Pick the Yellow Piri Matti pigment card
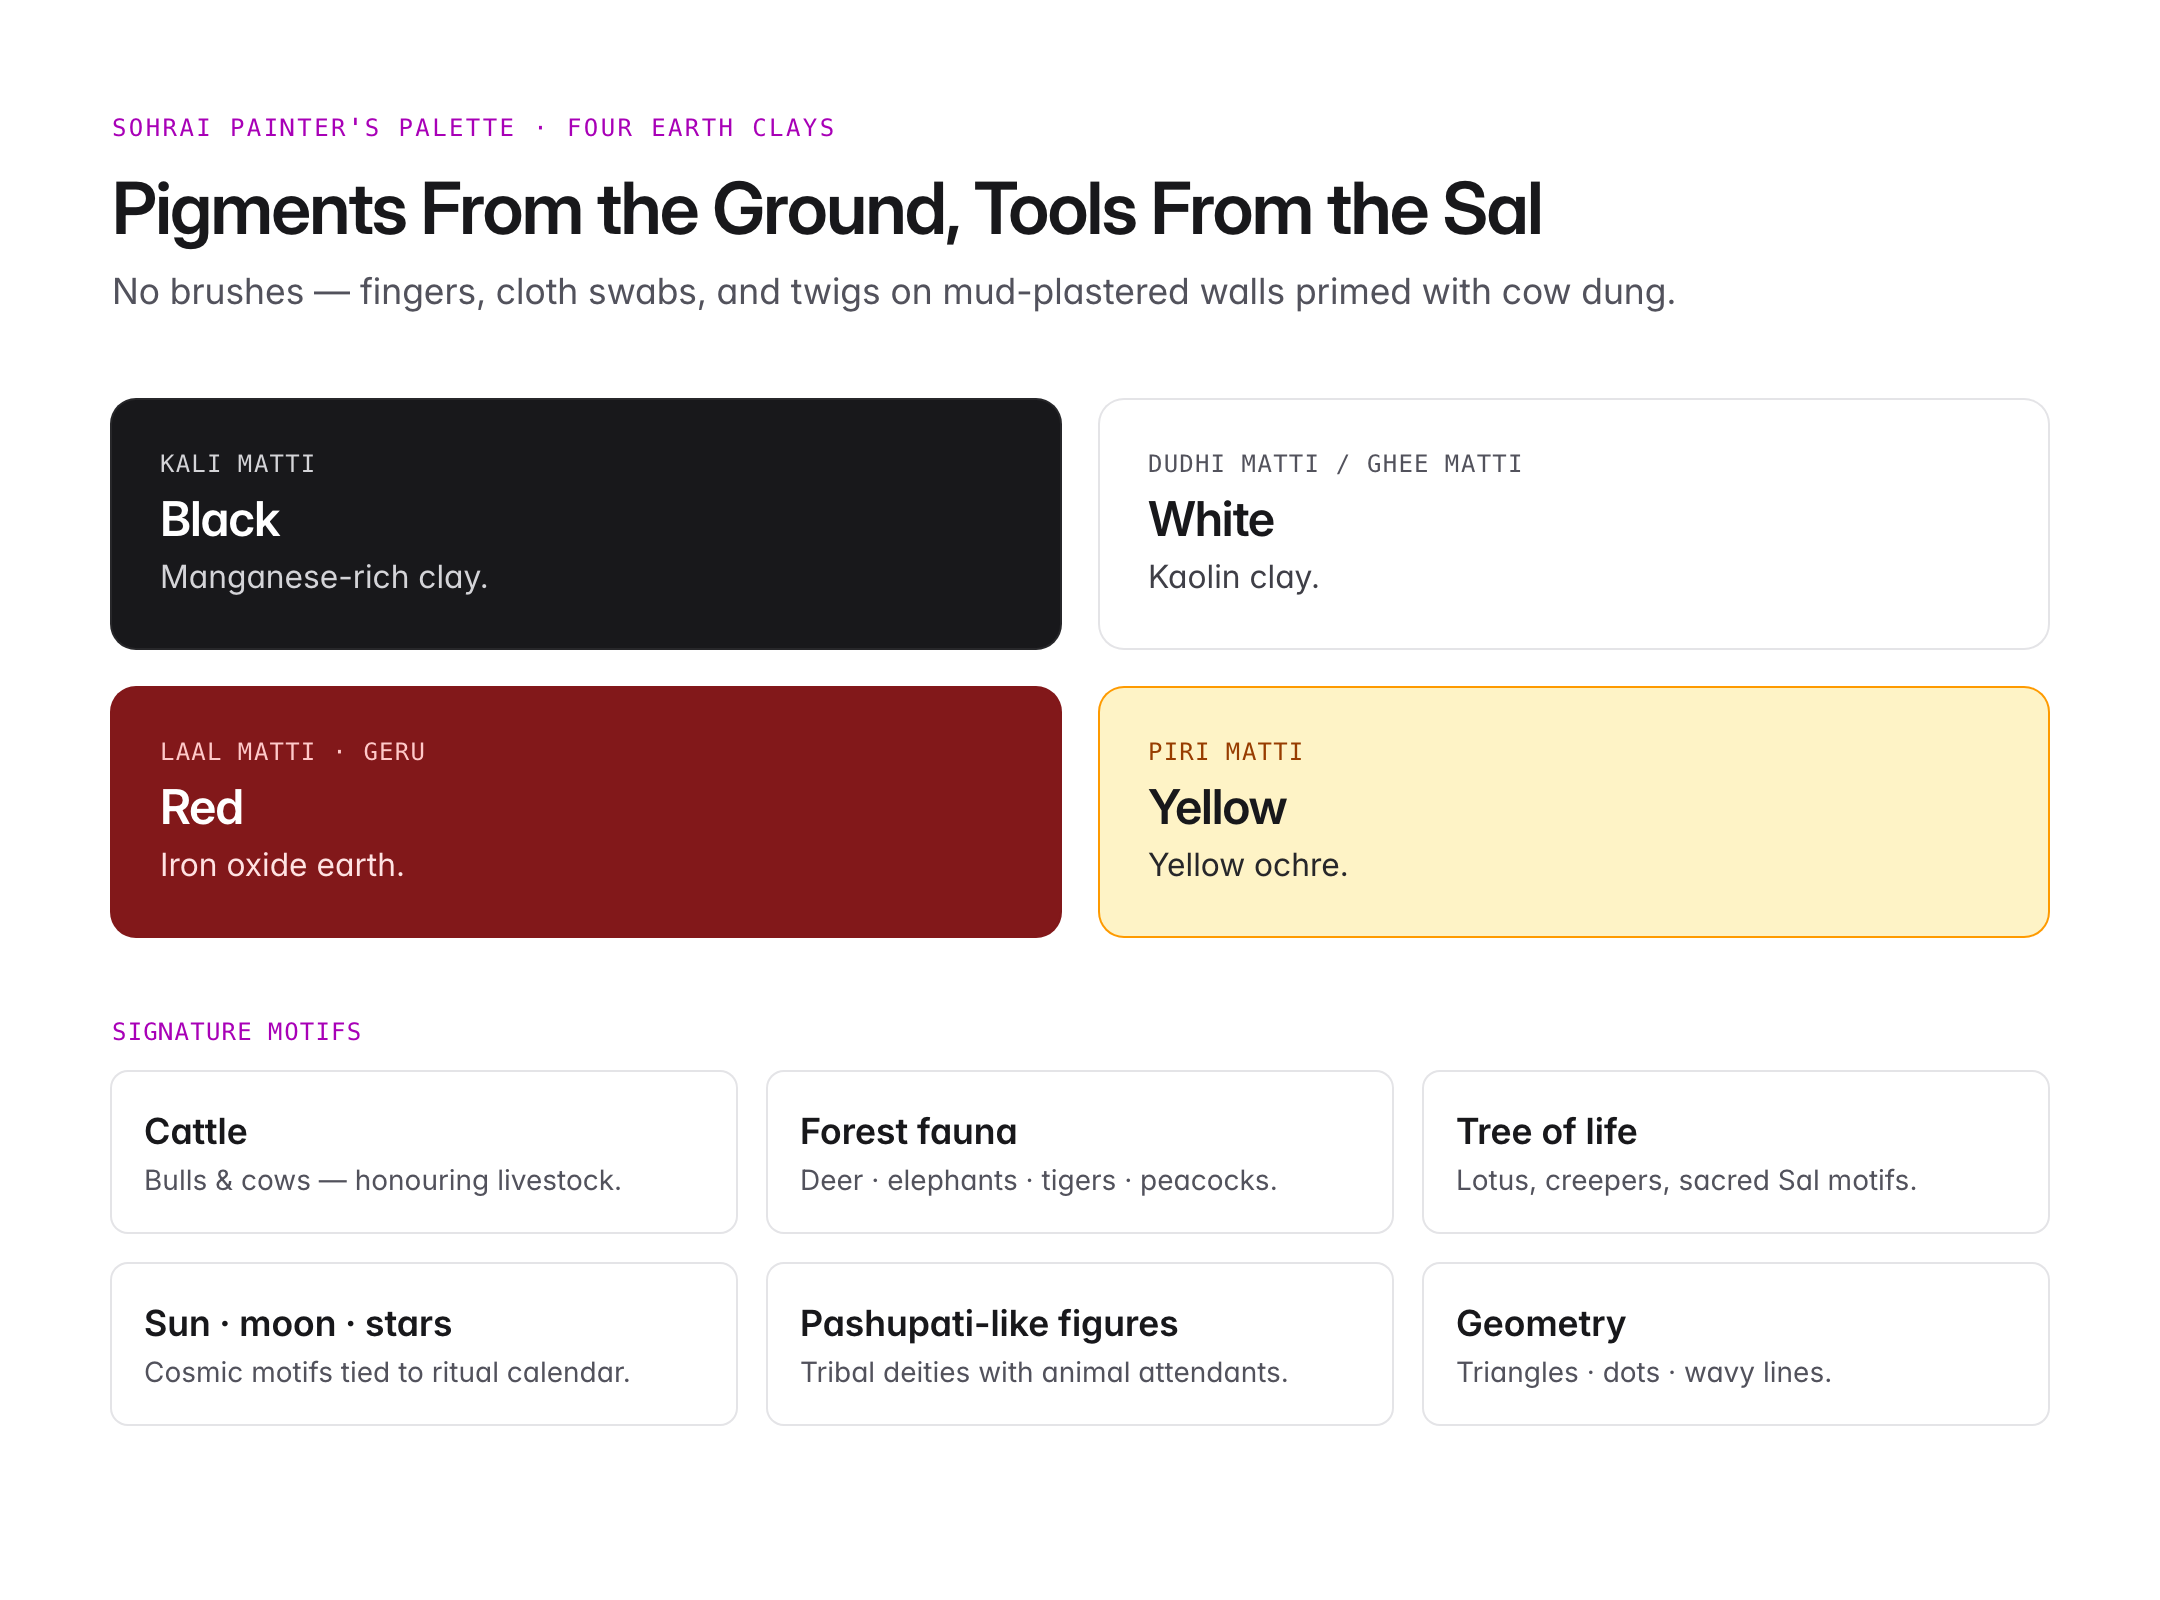This screenshot has height=1600, width=2160. pos(1574,812)
